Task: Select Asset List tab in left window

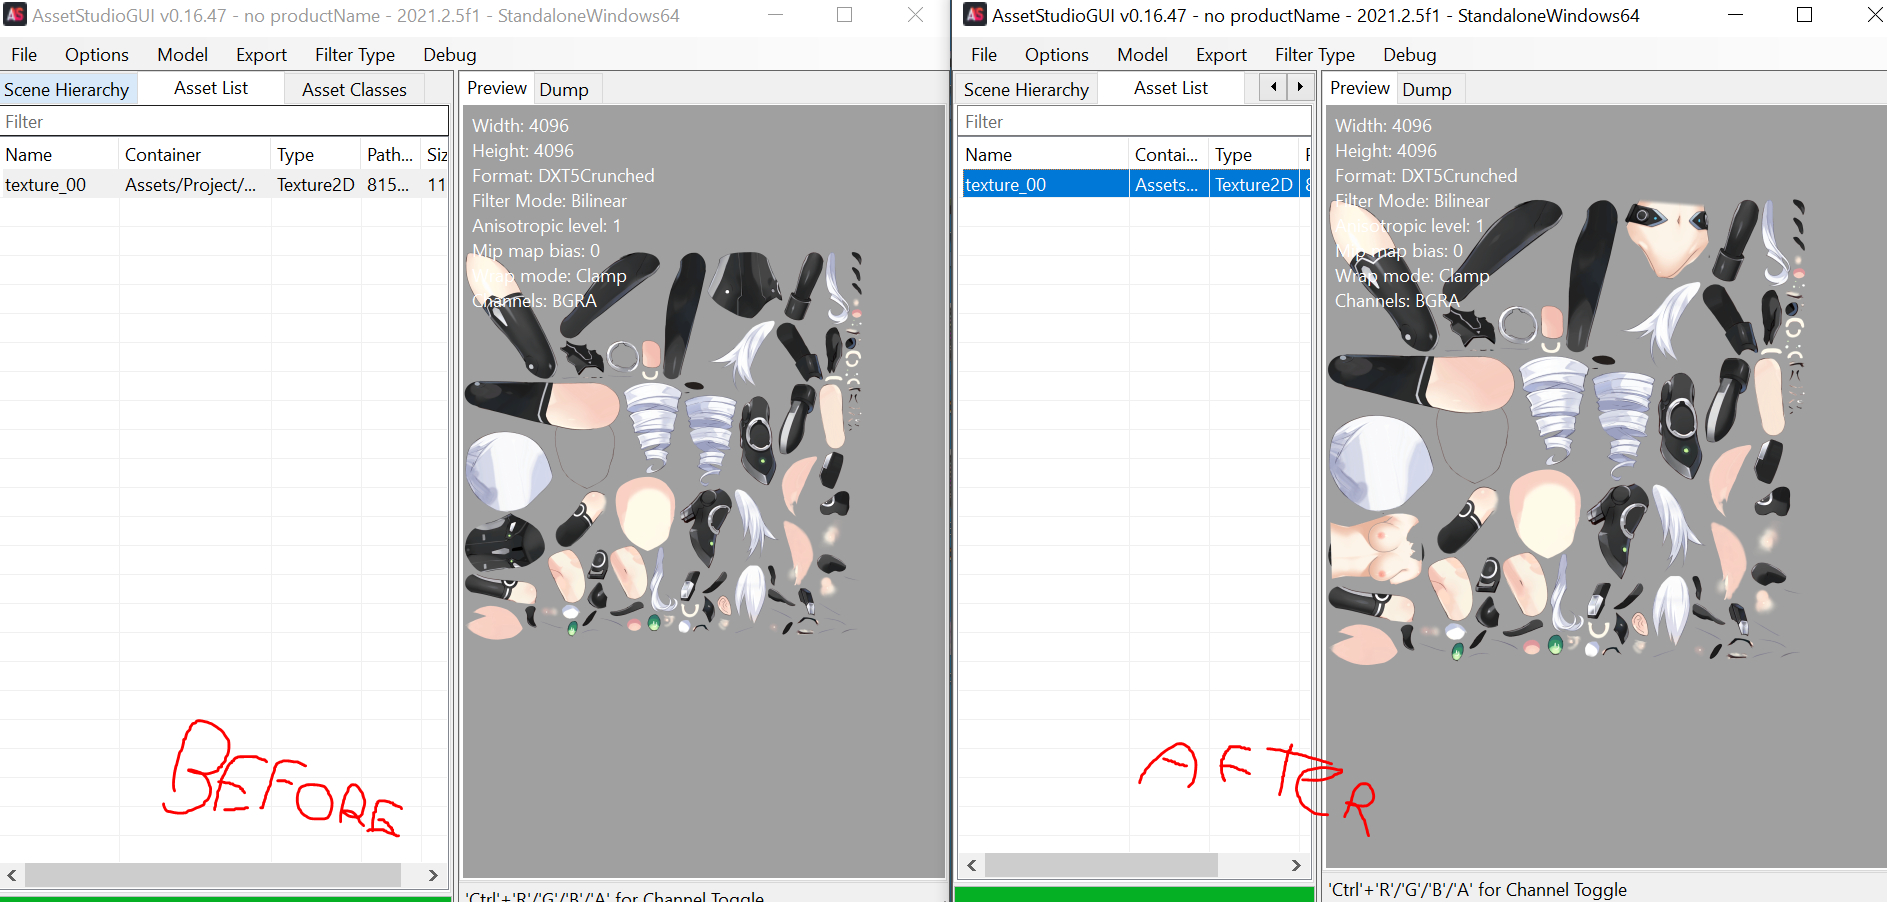Action: 211,88
